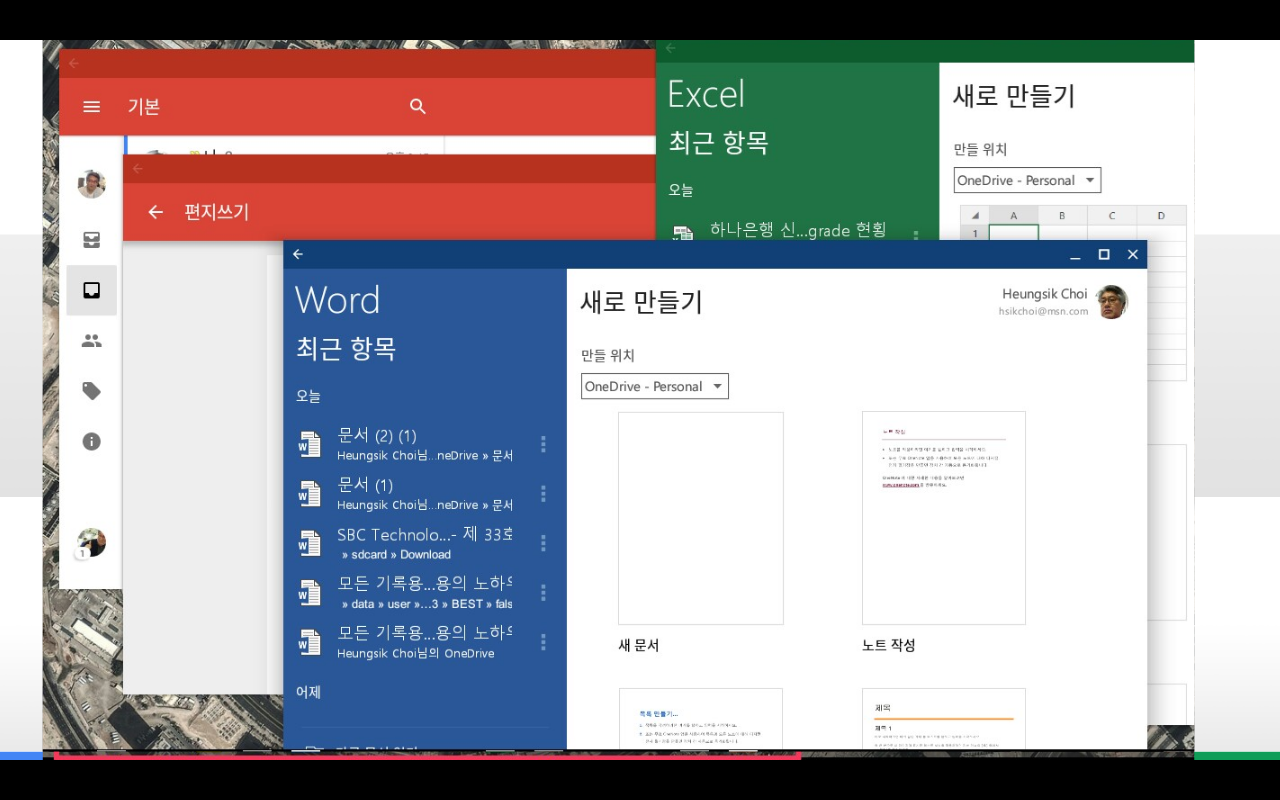Screen dimensions: 1280x800
Task: Close the Word window
Action: tap(1133, 255)
